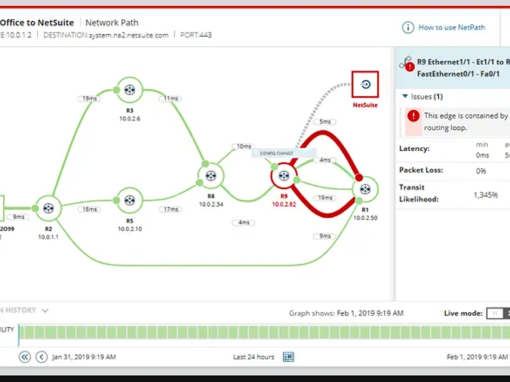Click the R2 router node icon

(48, 208)
